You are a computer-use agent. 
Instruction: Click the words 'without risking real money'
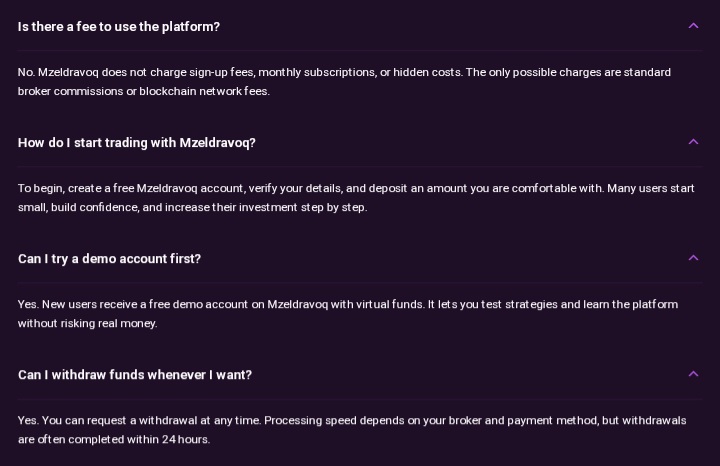pos(87,324)
